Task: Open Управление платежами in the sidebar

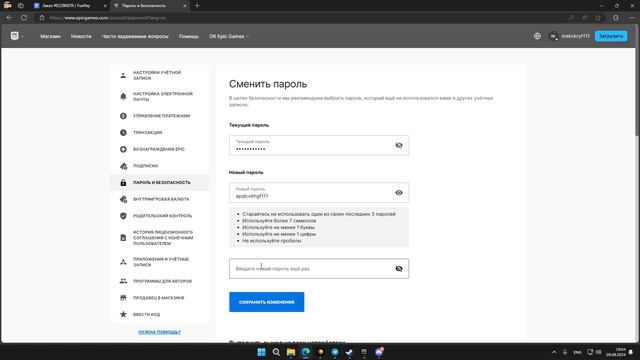Action: [x=162, y=116]
